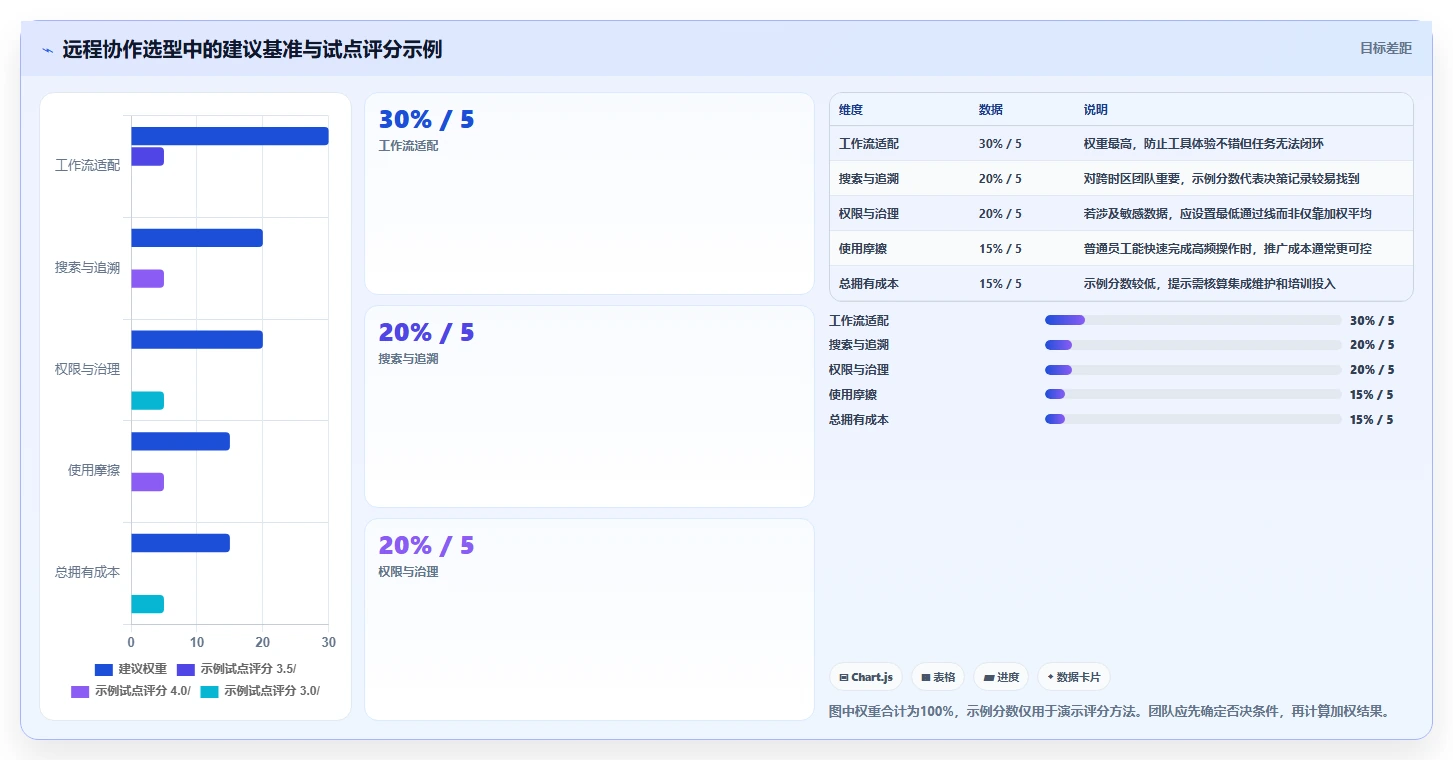Click the 工作流适配 y-axis label in chart
Screen dimensions: 1453x760
(88, 166)
